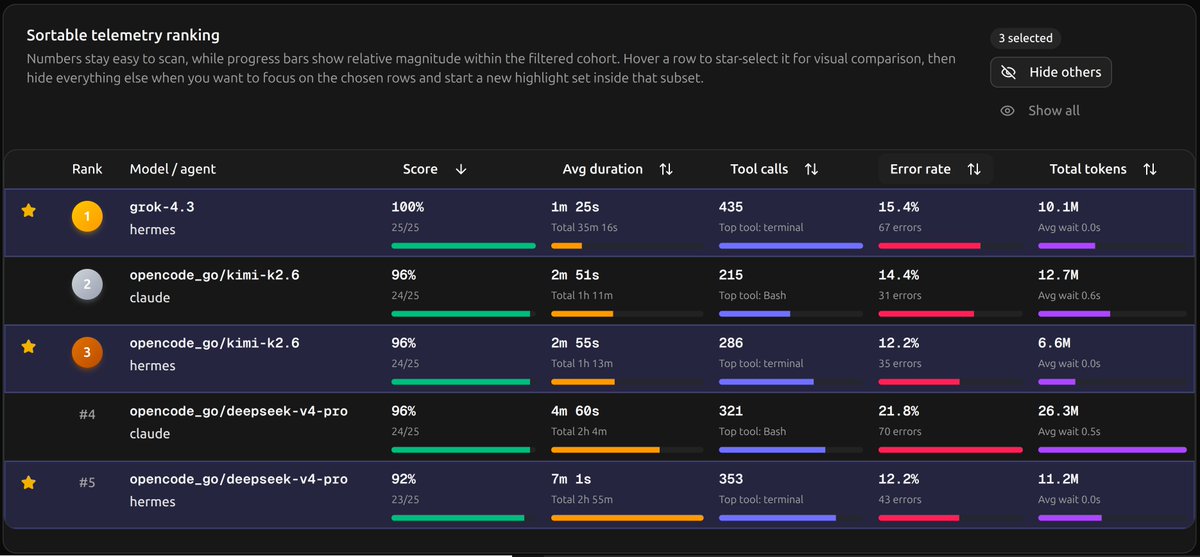Click the Score descending arrow icon
Screen dimensions: 1200x557
(x=461, y=169)
